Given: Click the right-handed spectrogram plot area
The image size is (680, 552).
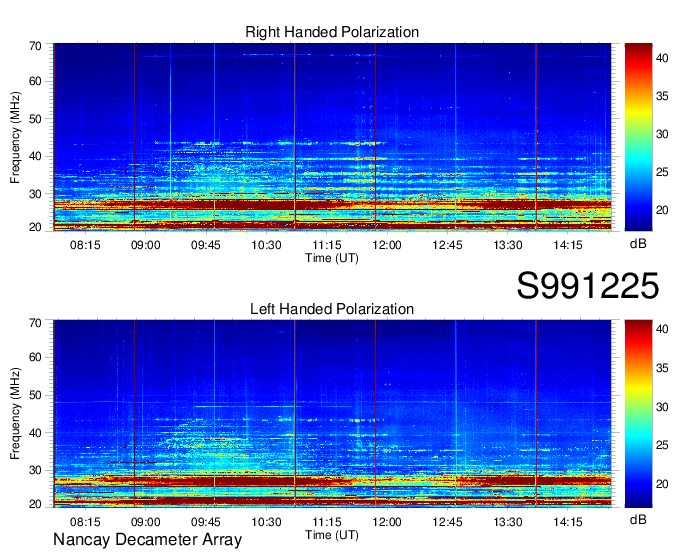Looking at the screenshot, I should [332, 137].
